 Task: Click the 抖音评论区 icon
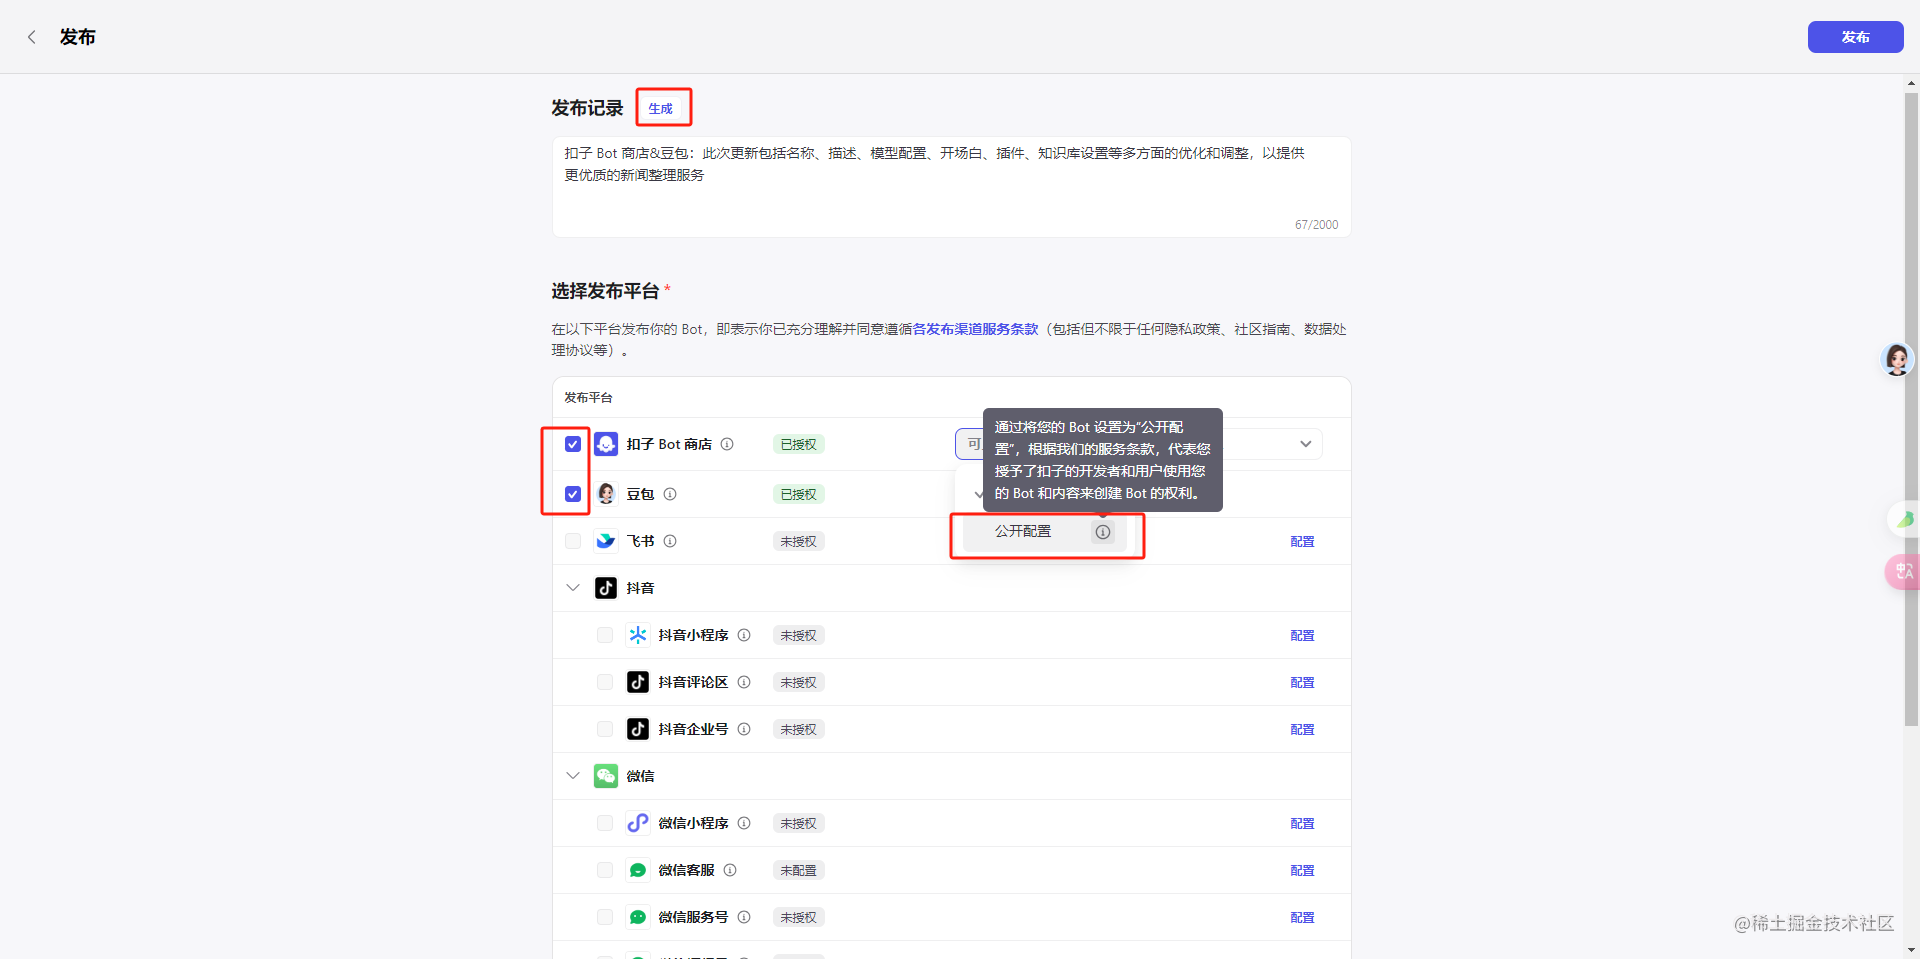638,682
